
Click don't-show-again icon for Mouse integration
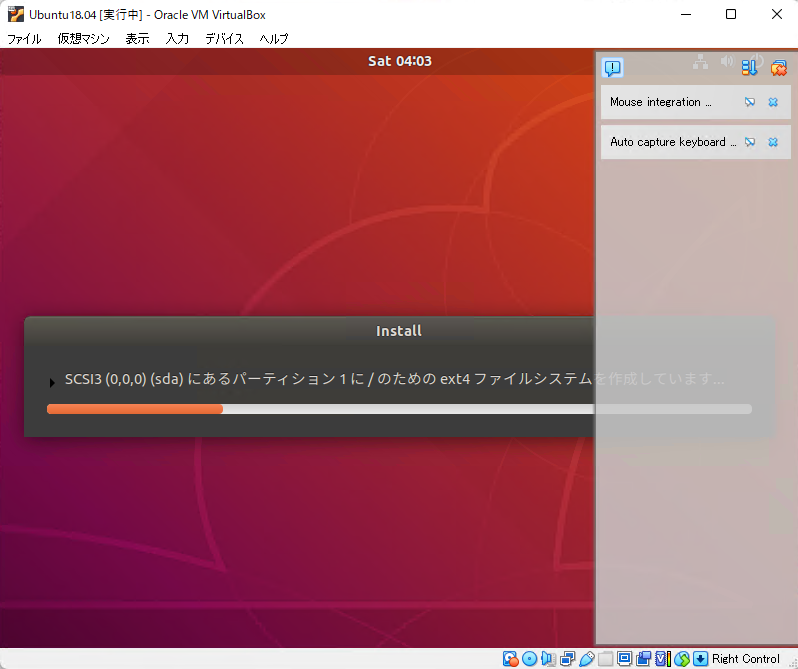[x=750, y=102]
